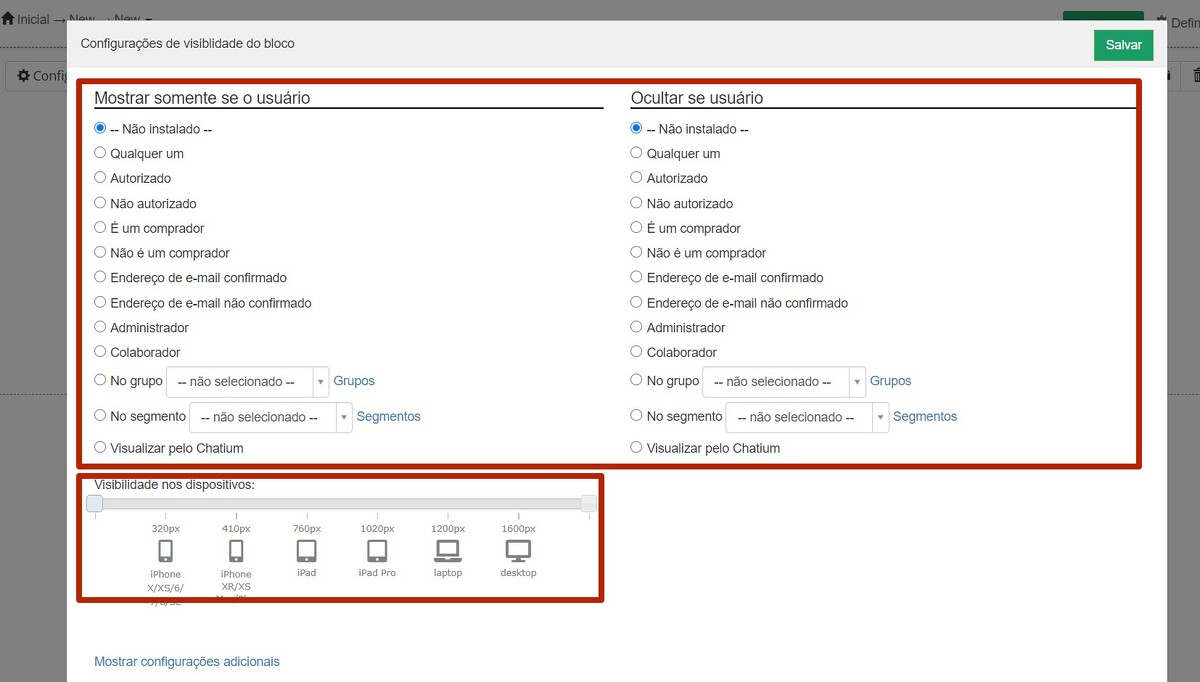Click the gear icon in Config button
1200x682 pixels.
pyautogui.click(x=24, y=76)
